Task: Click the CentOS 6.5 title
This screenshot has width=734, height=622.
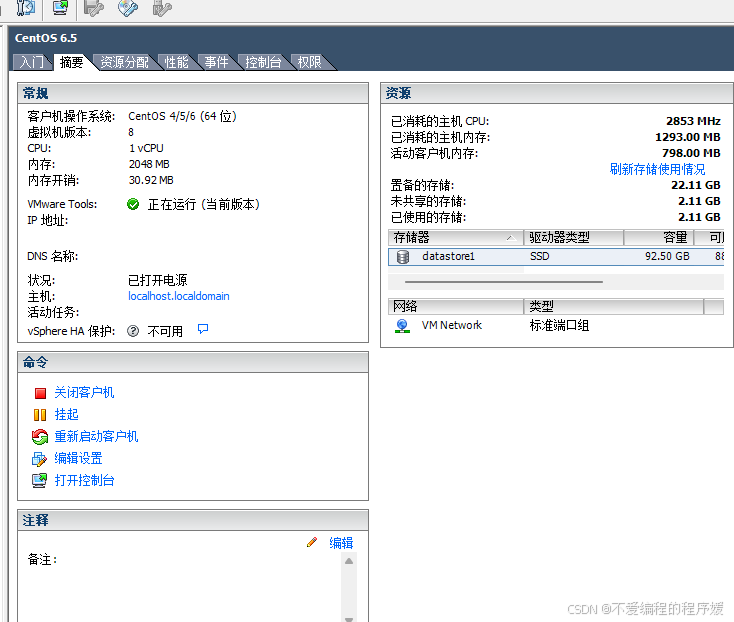Action: coord(46,38)
